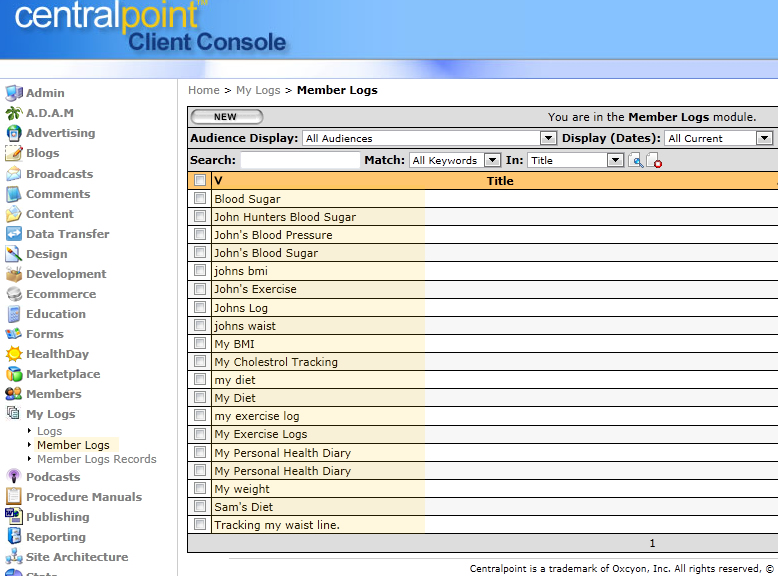
Task: Click the clear search icon
Action: point(654,160)
